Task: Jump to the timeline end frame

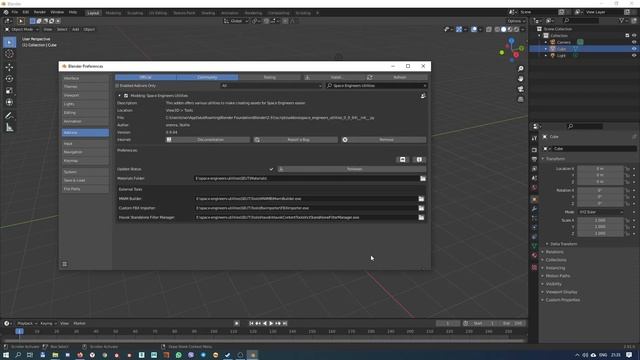Action: [285, 323]
